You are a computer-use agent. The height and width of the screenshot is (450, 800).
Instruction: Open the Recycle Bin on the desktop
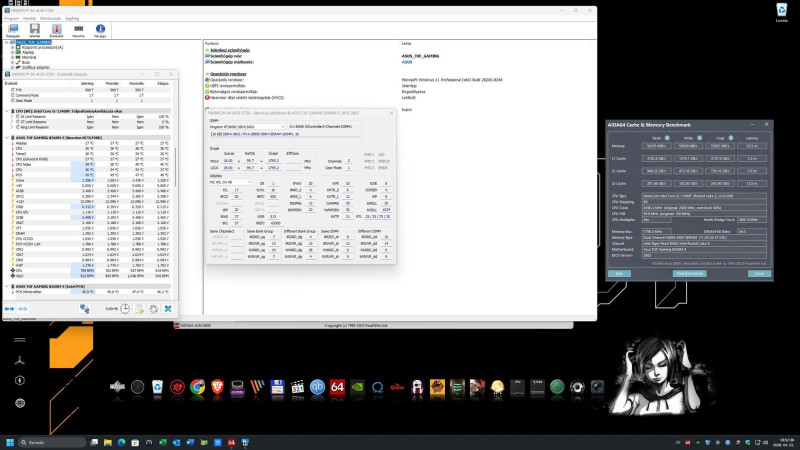point(782,12)
